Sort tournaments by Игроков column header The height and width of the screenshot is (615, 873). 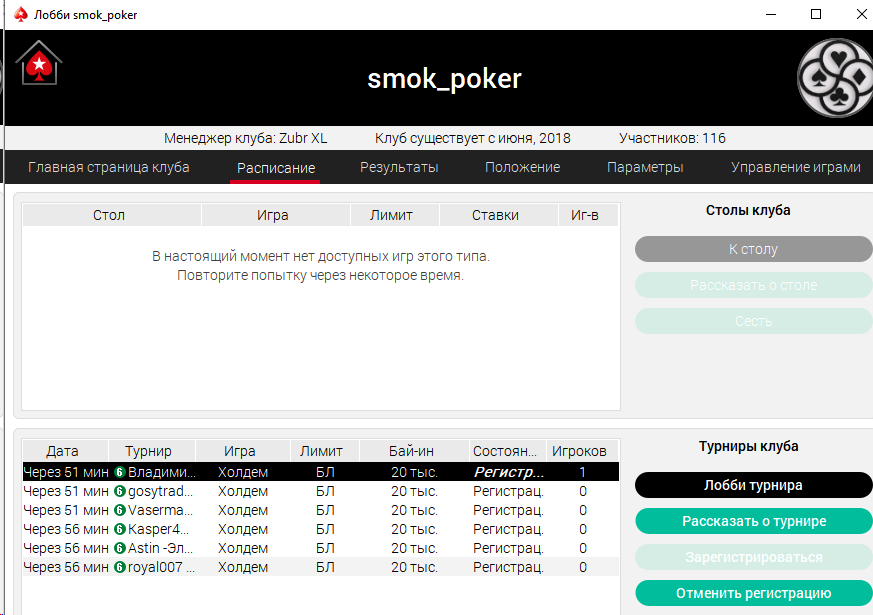tap(583, 451)
